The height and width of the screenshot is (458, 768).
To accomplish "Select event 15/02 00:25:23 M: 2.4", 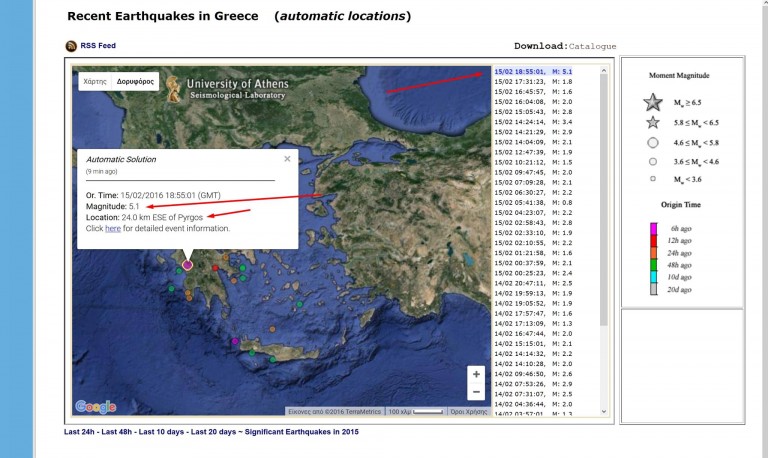I will click(x=533, y=273).
